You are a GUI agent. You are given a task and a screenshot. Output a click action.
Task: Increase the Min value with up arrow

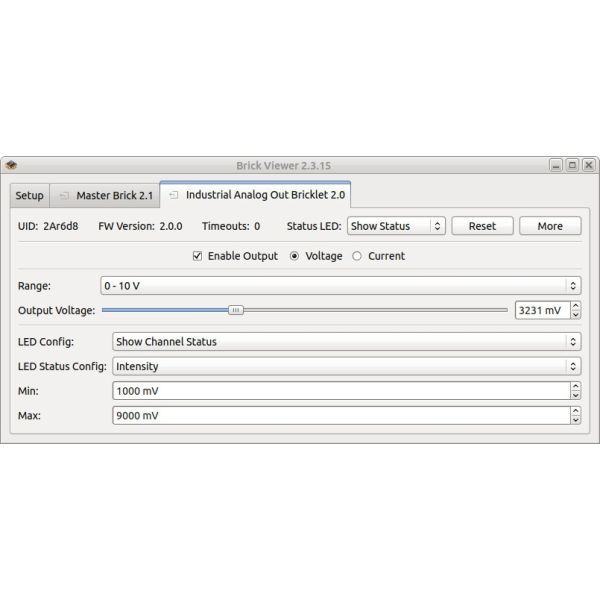click(x=576, y=386)
